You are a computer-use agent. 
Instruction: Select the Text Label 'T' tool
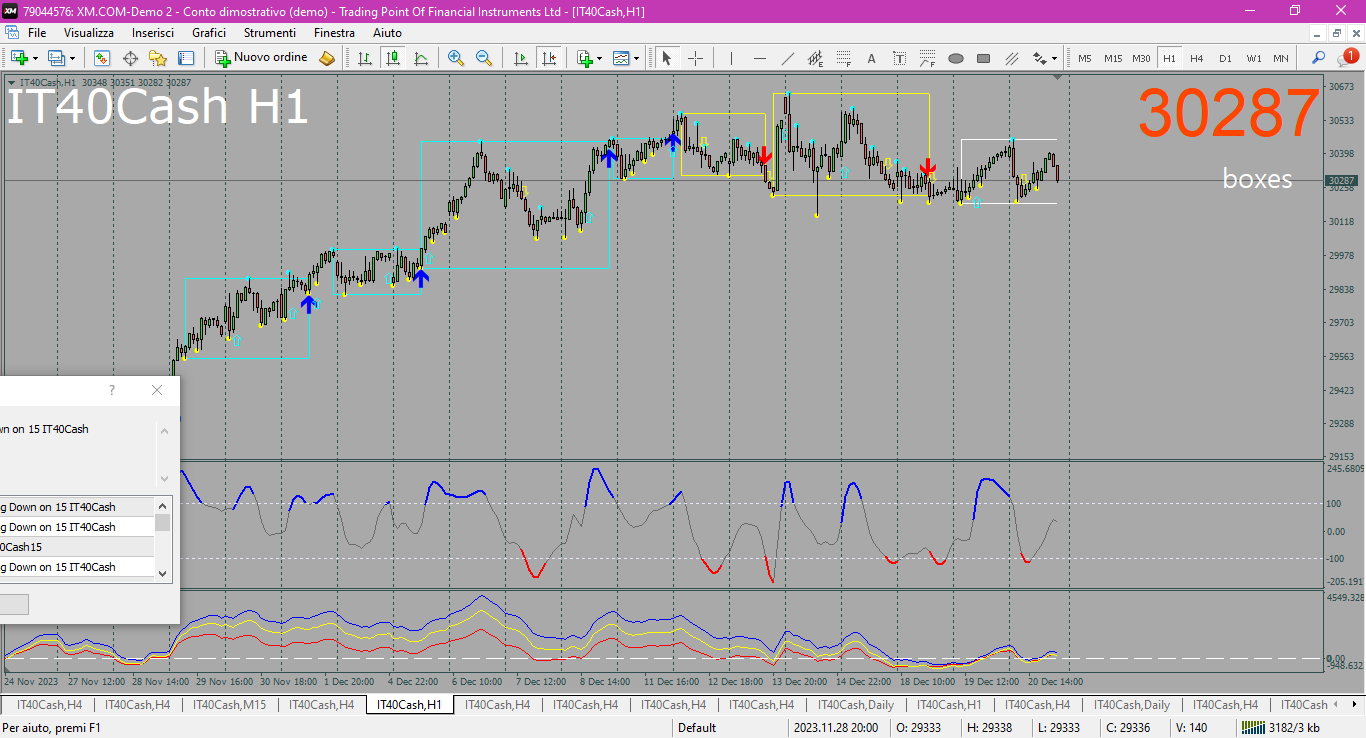(x=899, y=58)
